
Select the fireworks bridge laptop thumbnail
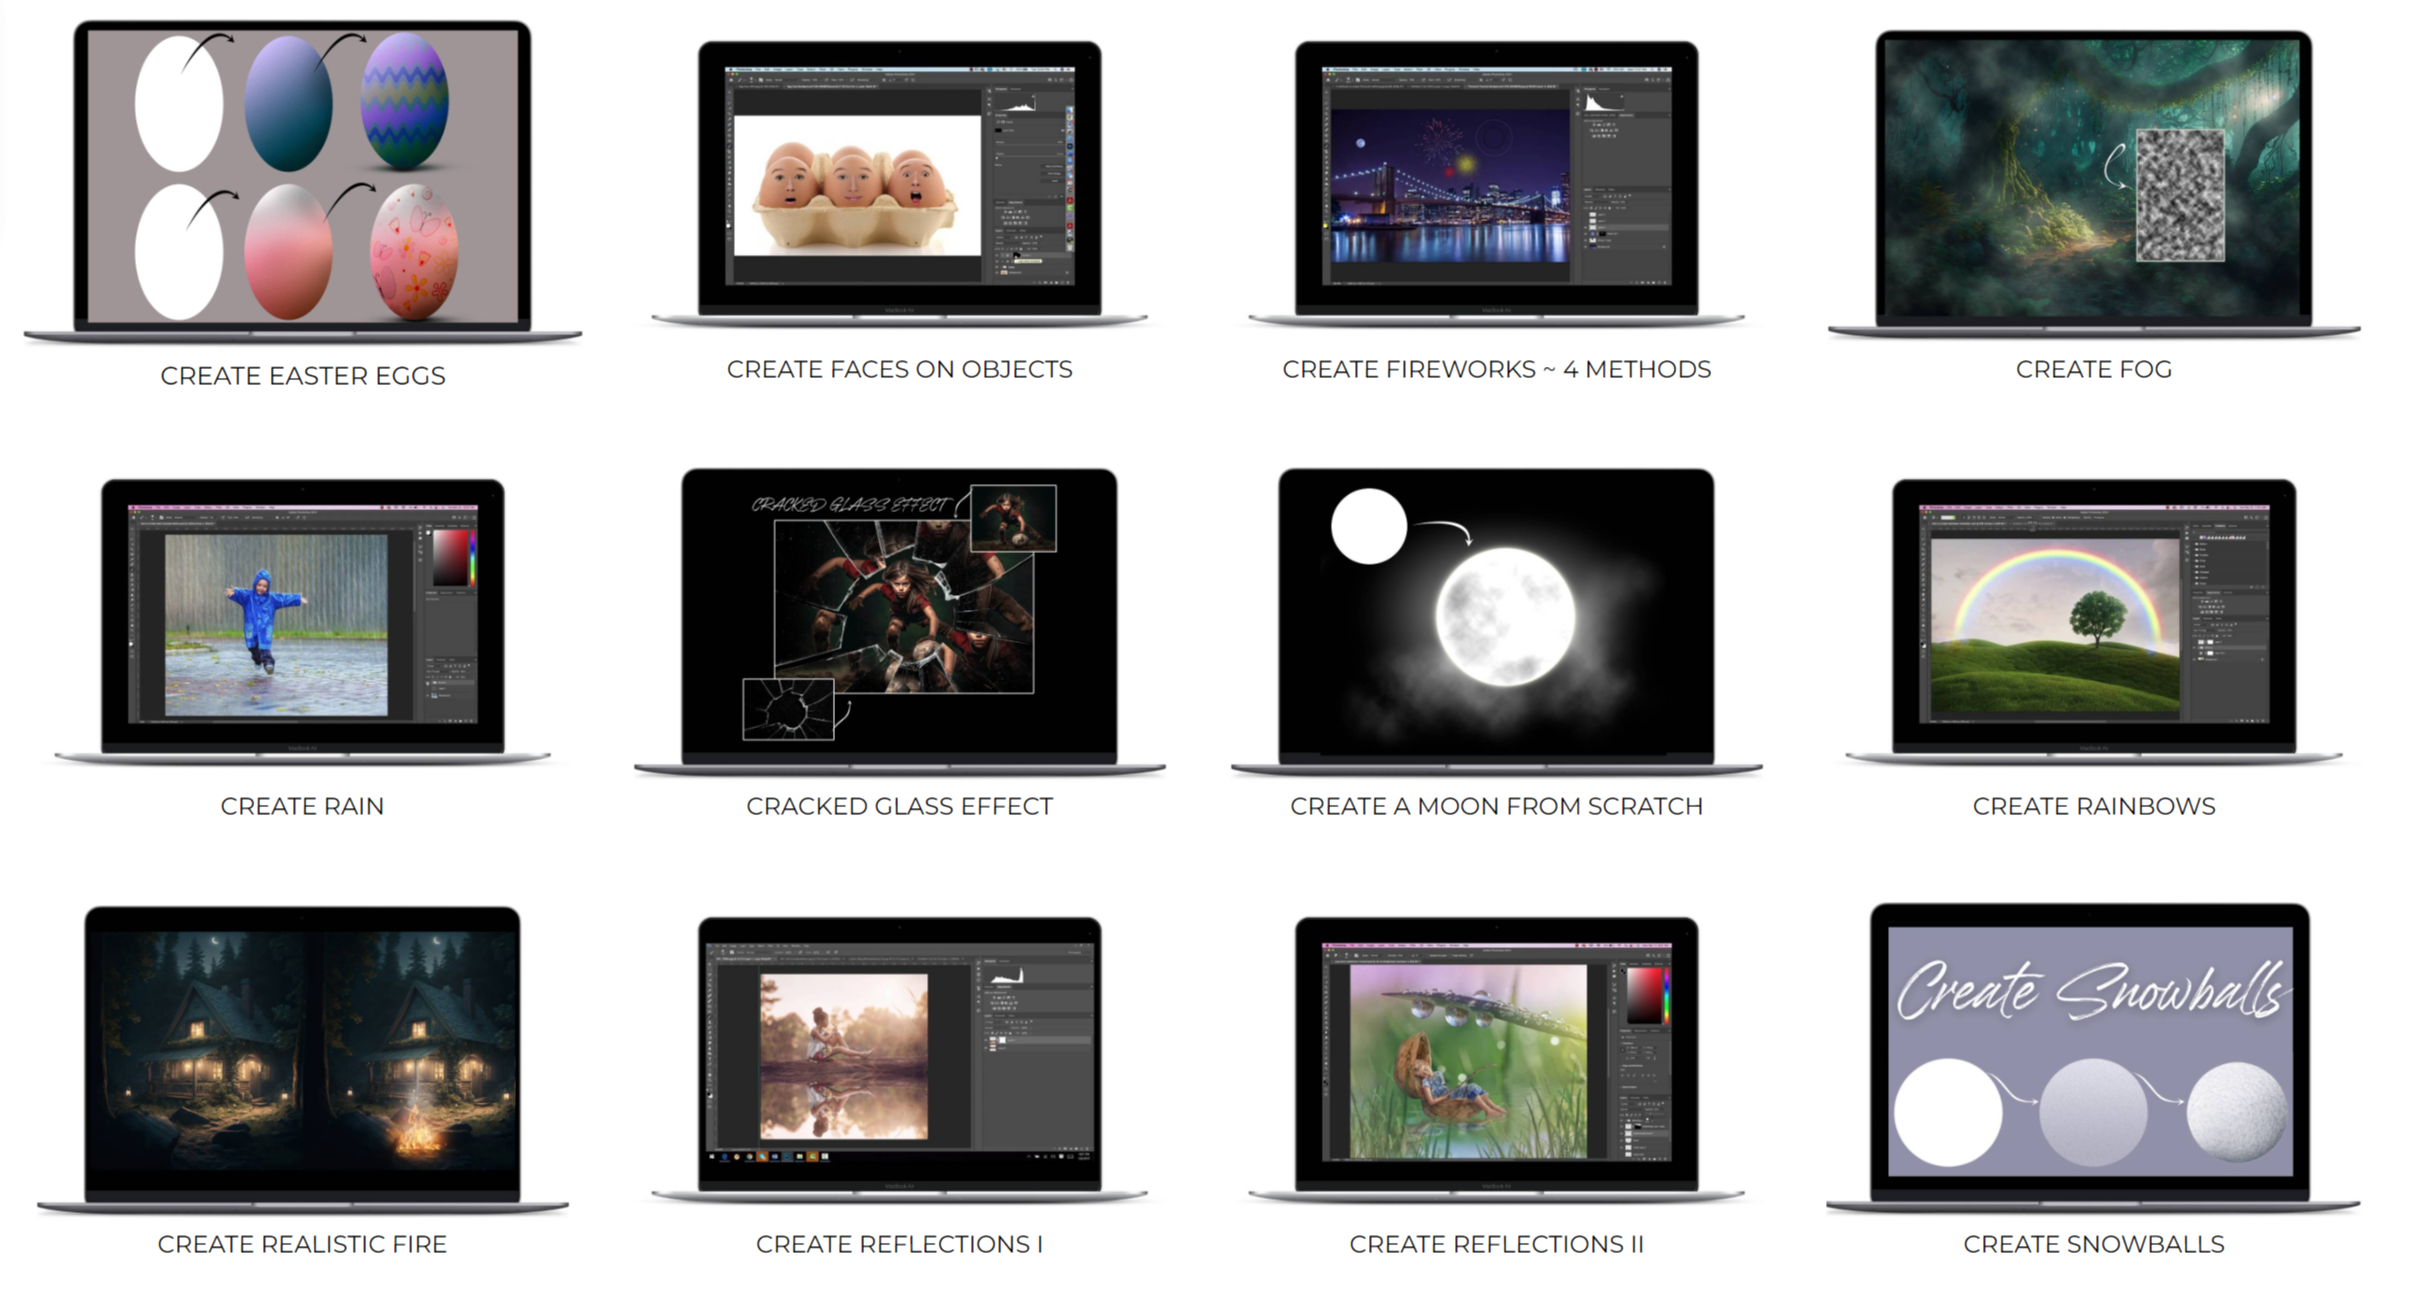(1496, 178)
